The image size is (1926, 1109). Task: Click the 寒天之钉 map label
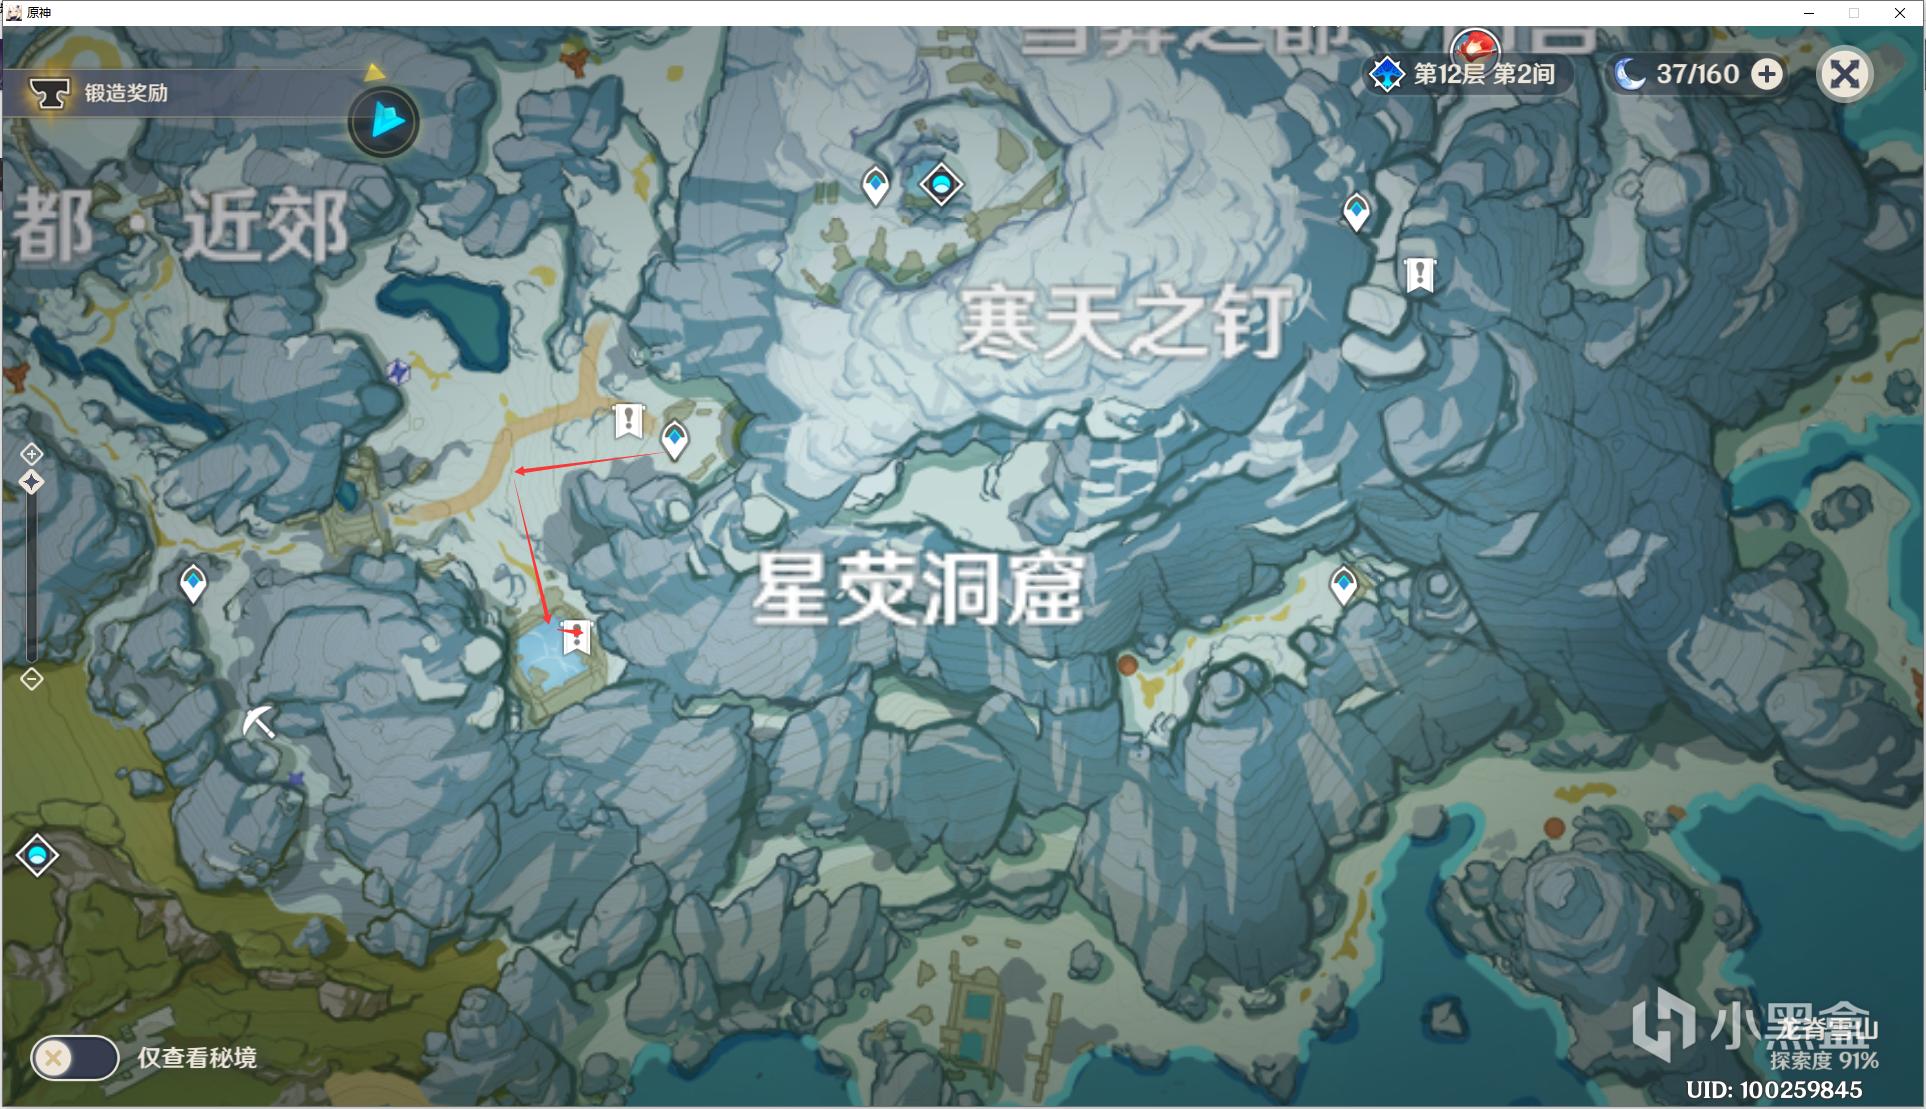click(1125, 321)
